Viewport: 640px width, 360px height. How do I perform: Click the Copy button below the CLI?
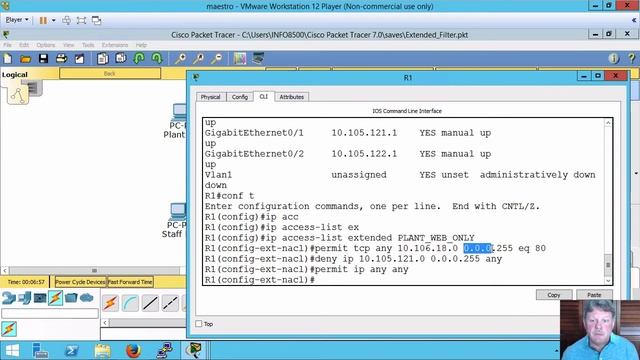[x=554, y=295]
